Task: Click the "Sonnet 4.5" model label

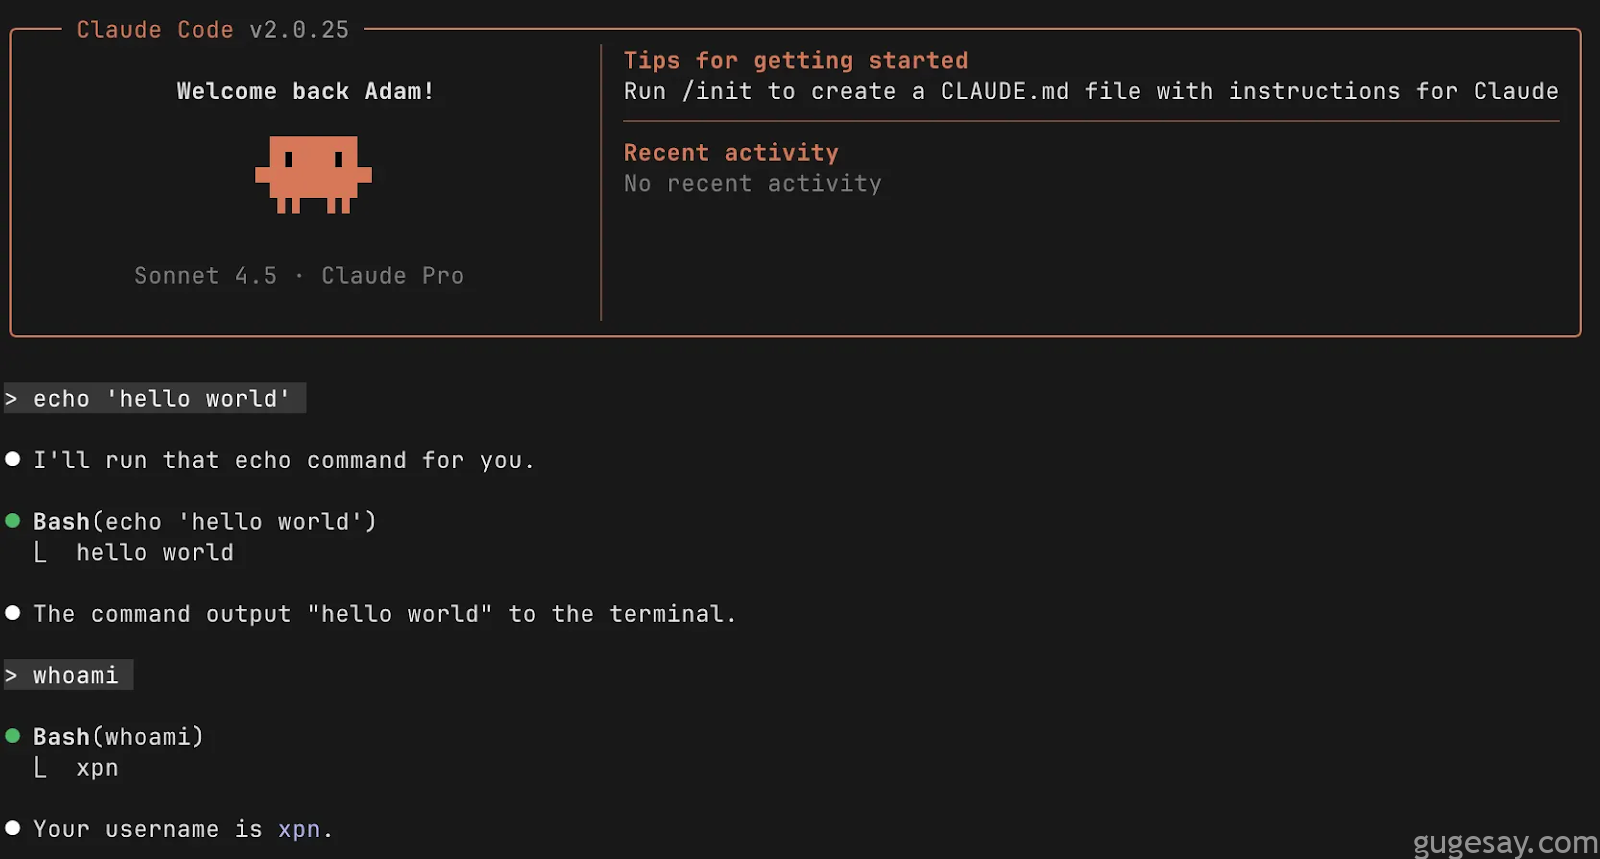Action: pyautogui.click(x=205, y=276)
